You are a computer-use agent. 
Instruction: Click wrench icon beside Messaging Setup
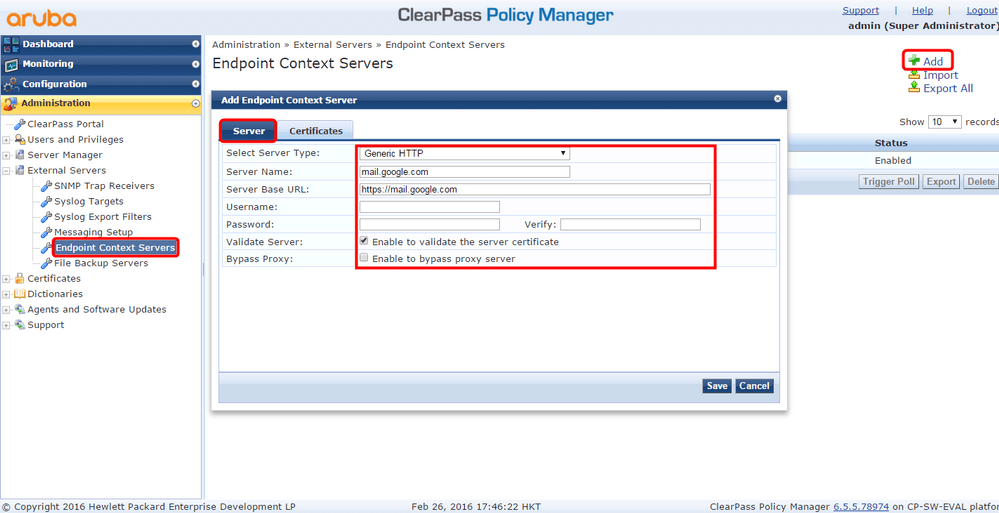point(47,232)
